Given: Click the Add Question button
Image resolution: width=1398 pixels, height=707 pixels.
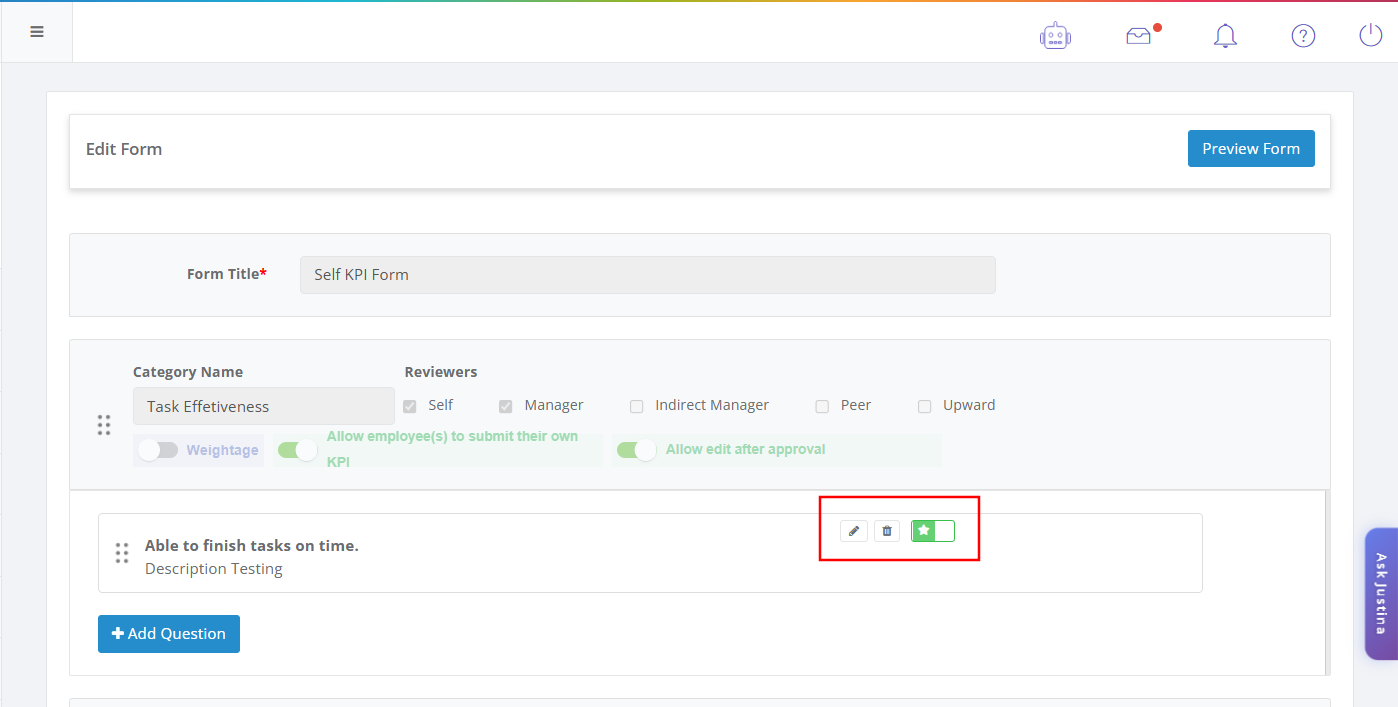Looking at the screenshot, I should point(169,634).
